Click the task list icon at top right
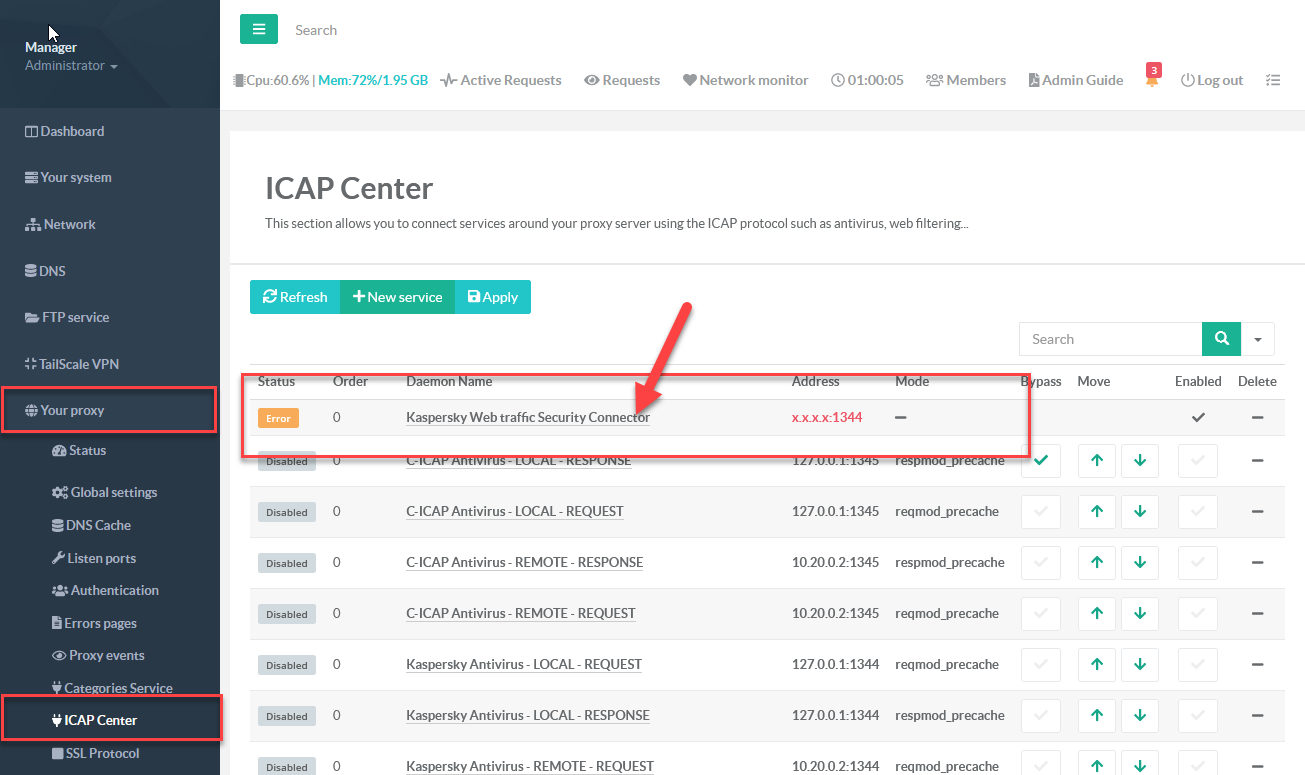This screenshot has width=1305, height=775. [1272, 80]
